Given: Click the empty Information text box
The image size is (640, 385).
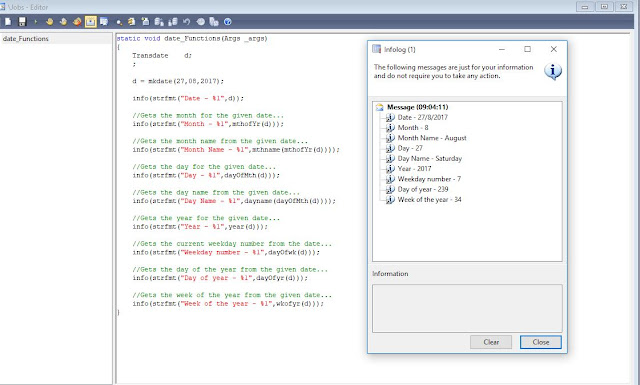Looking at the screenshot, I should tap(467, 308).
